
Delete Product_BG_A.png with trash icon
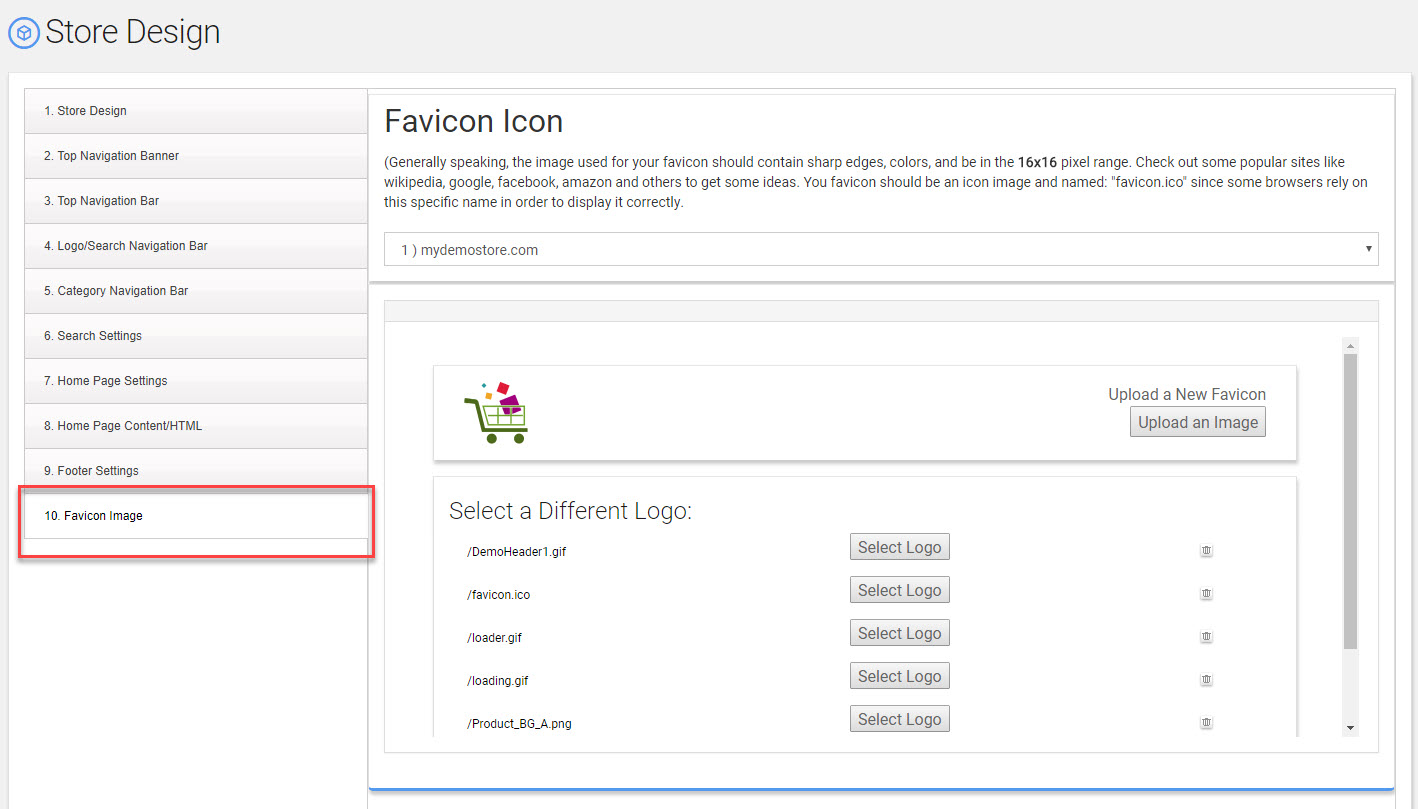(x=1206, y=722)
